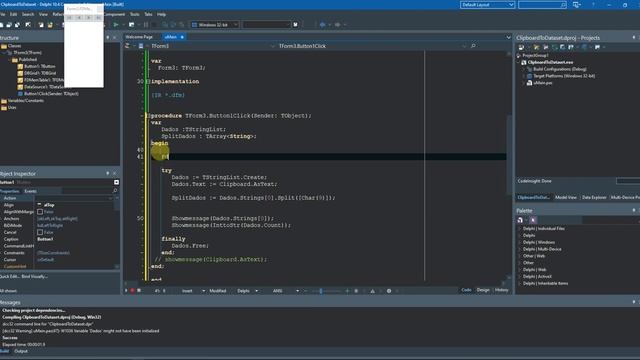Click the first icon at left of main toolbar
Image resolution: width=640 pixels, height=360 pixels.
[x=1, y=25]
